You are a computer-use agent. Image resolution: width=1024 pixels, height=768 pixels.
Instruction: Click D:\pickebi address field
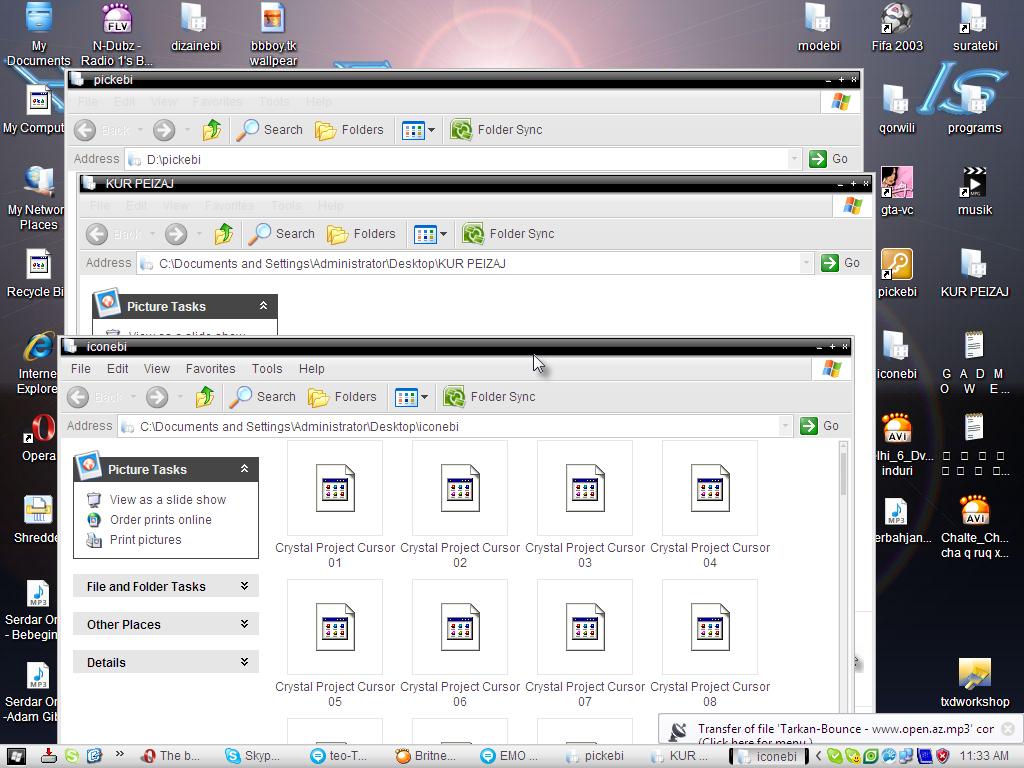pyautogui.click(x=463, y=159)
